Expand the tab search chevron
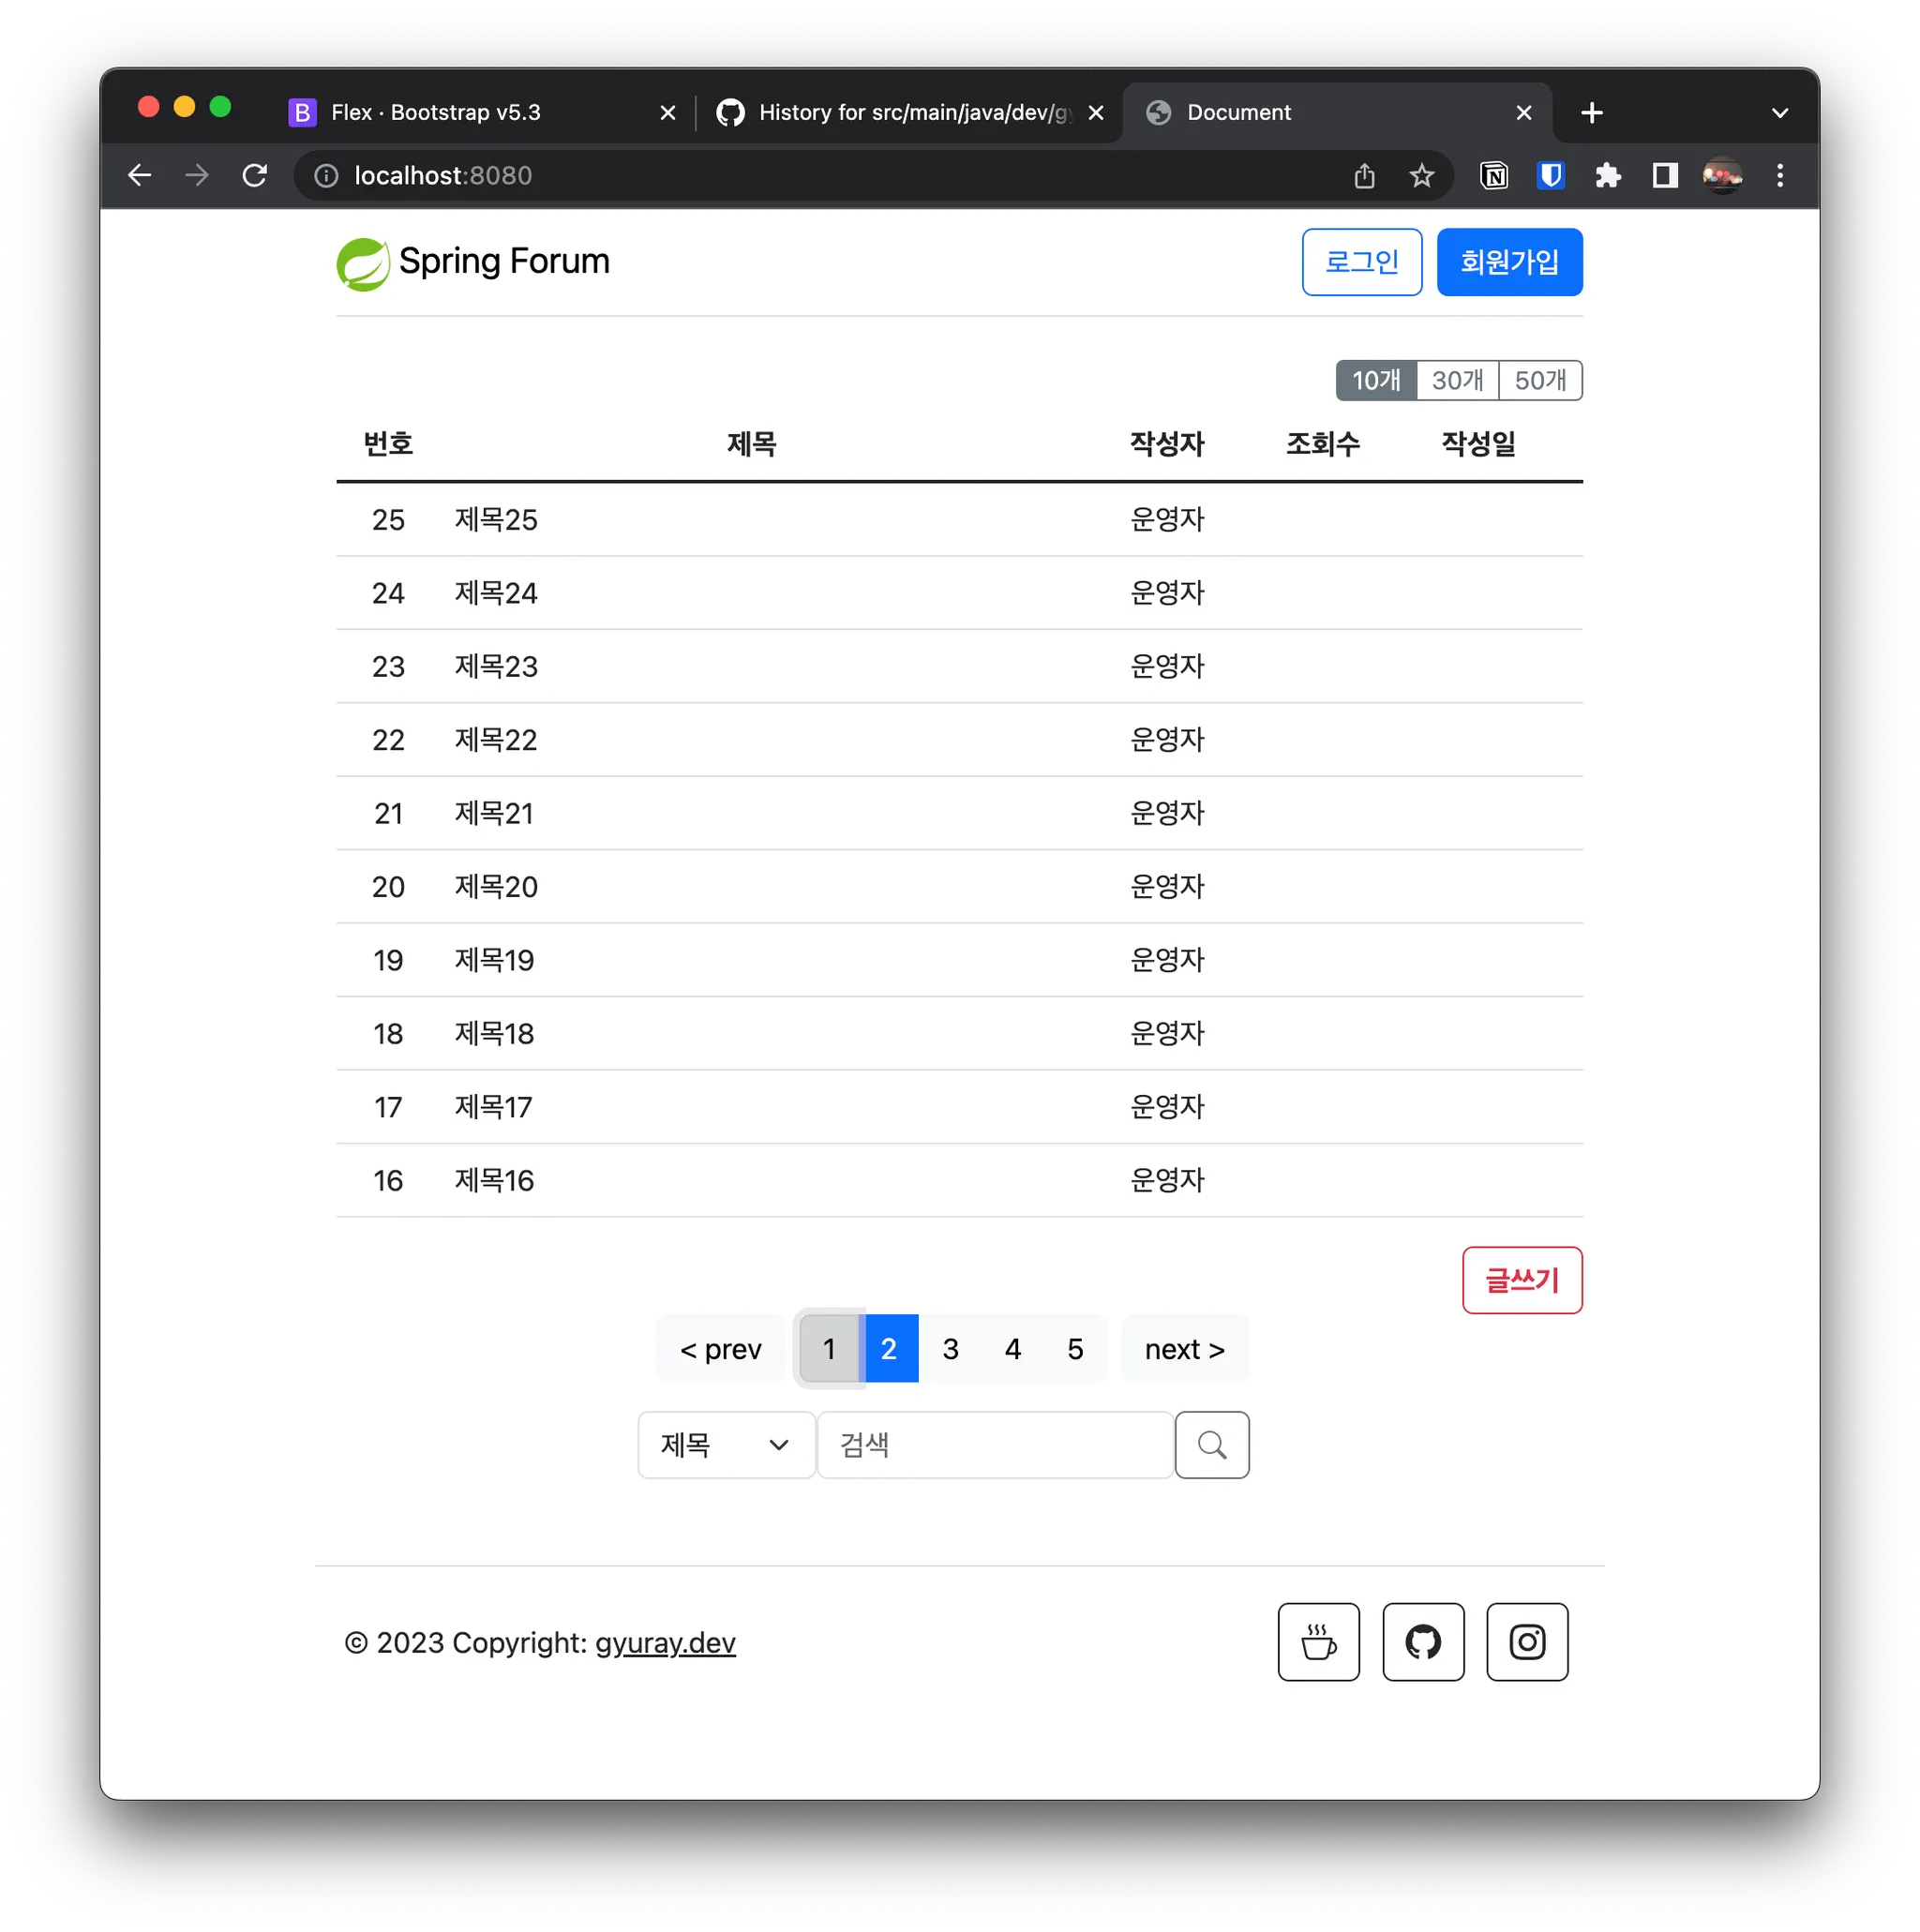This screenshot has width=1920, height=1932. point(1779,113)
